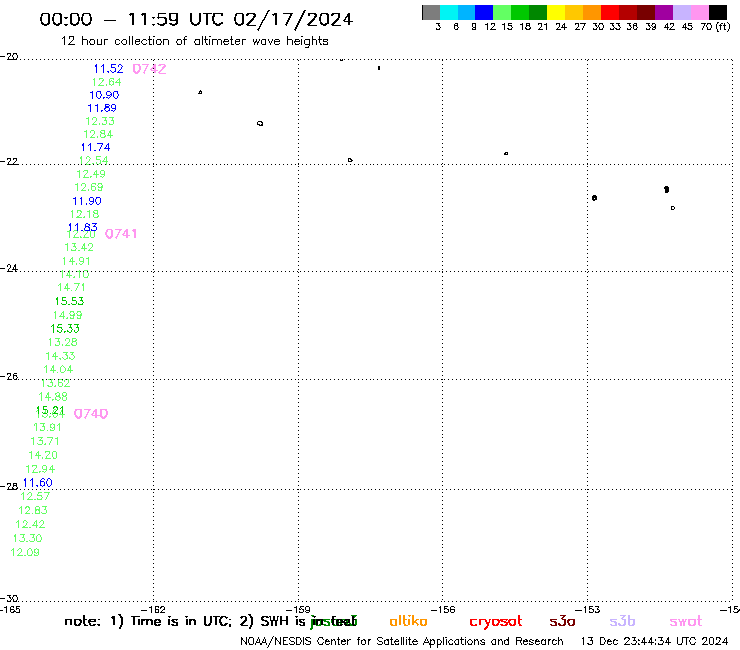
Task: Select the dark green value 15.53
Action: click(x=69, y=301)
